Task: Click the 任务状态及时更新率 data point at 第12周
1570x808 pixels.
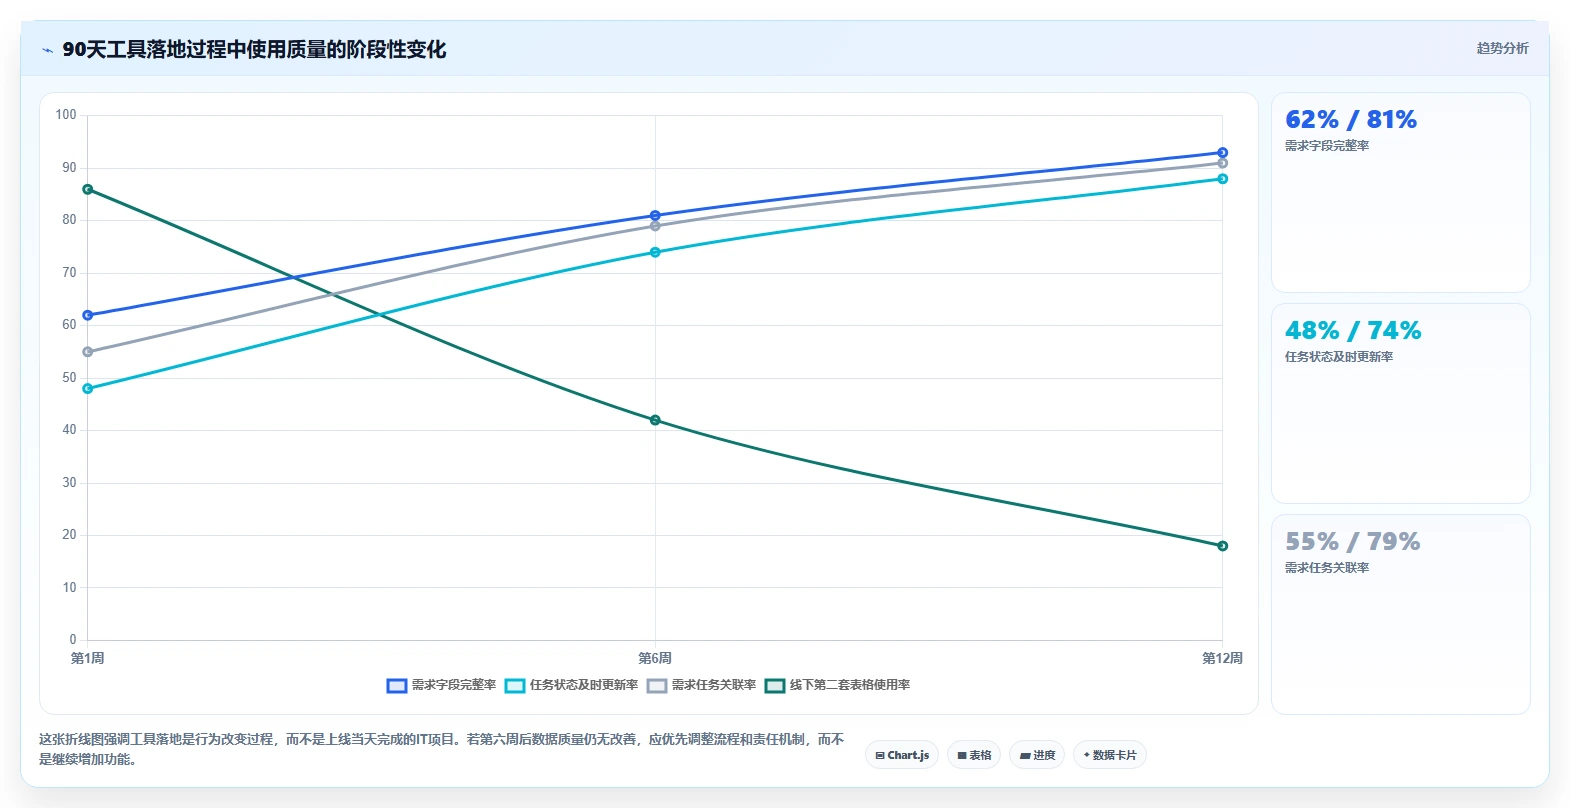Action: [x=1222, y=179]
